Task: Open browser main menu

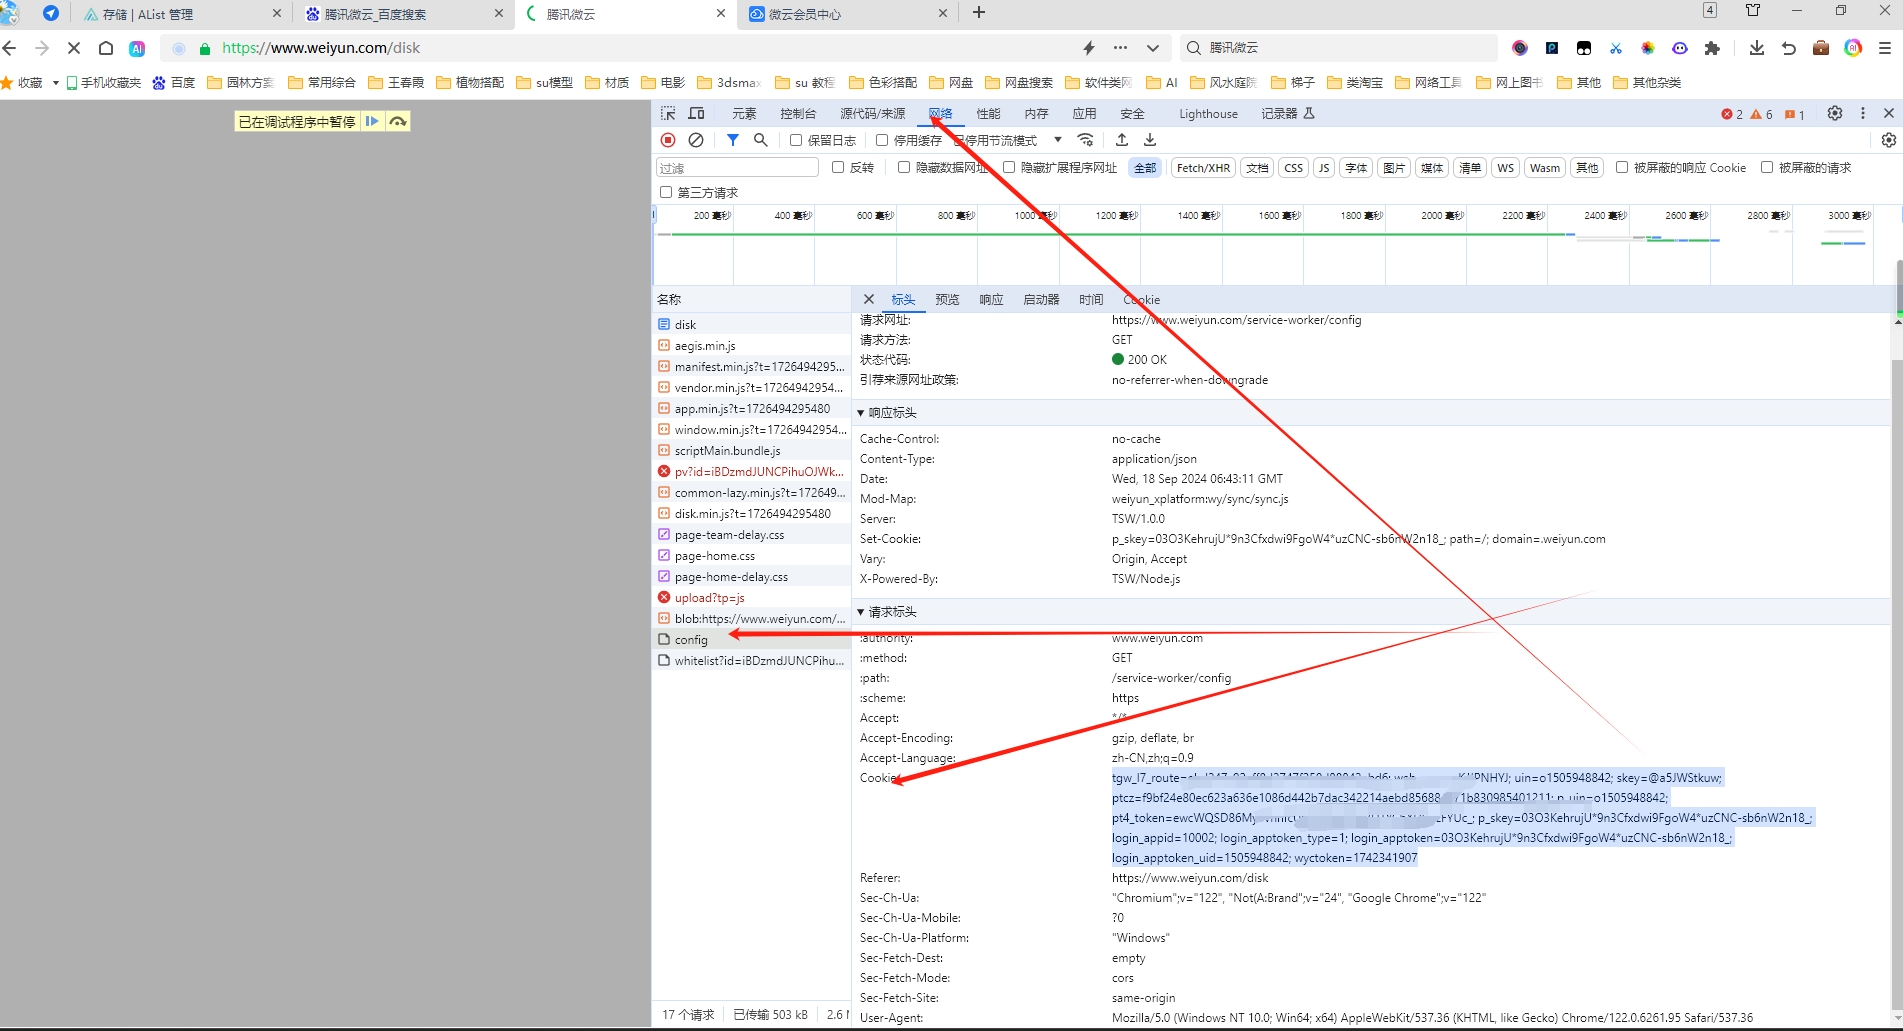Action: 1885,48
